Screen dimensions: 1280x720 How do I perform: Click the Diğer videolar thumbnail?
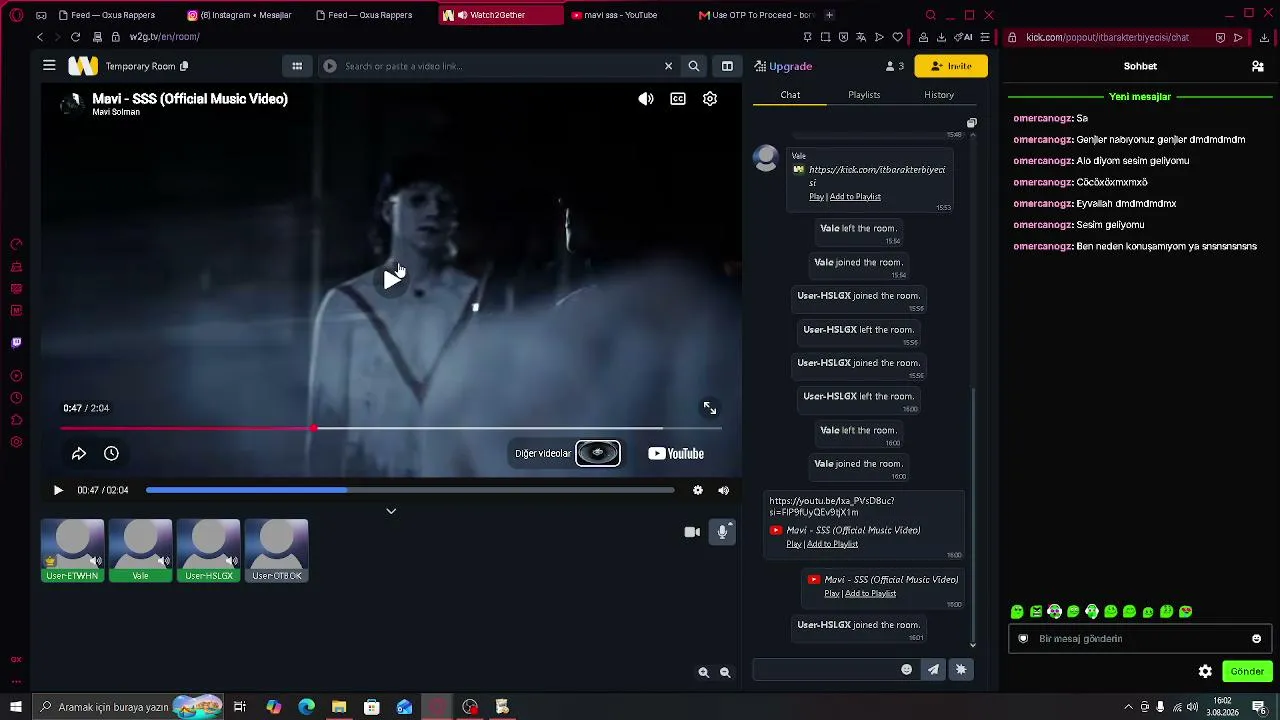click(598, 453)
